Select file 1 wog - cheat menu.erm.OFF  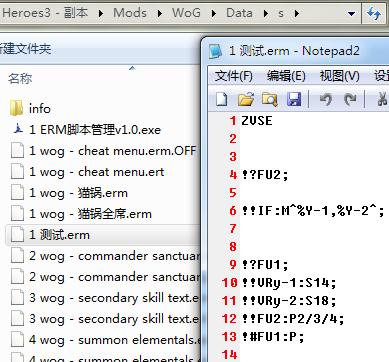(x=103, y=151)
